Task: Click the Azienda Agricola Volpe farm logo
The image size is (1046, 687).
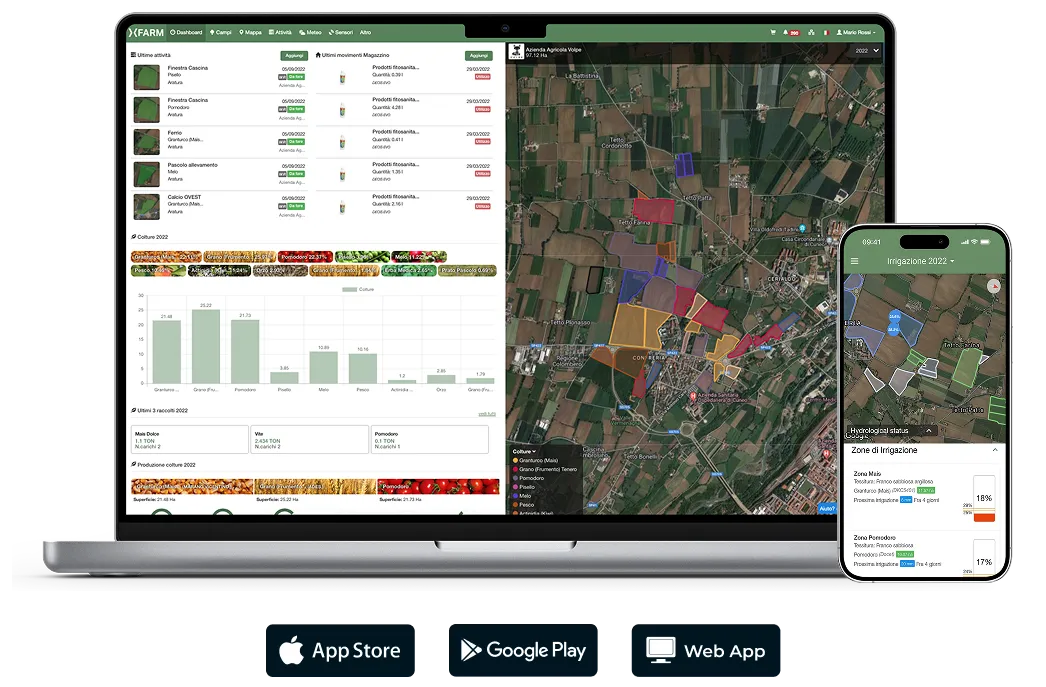Action: 517,51
